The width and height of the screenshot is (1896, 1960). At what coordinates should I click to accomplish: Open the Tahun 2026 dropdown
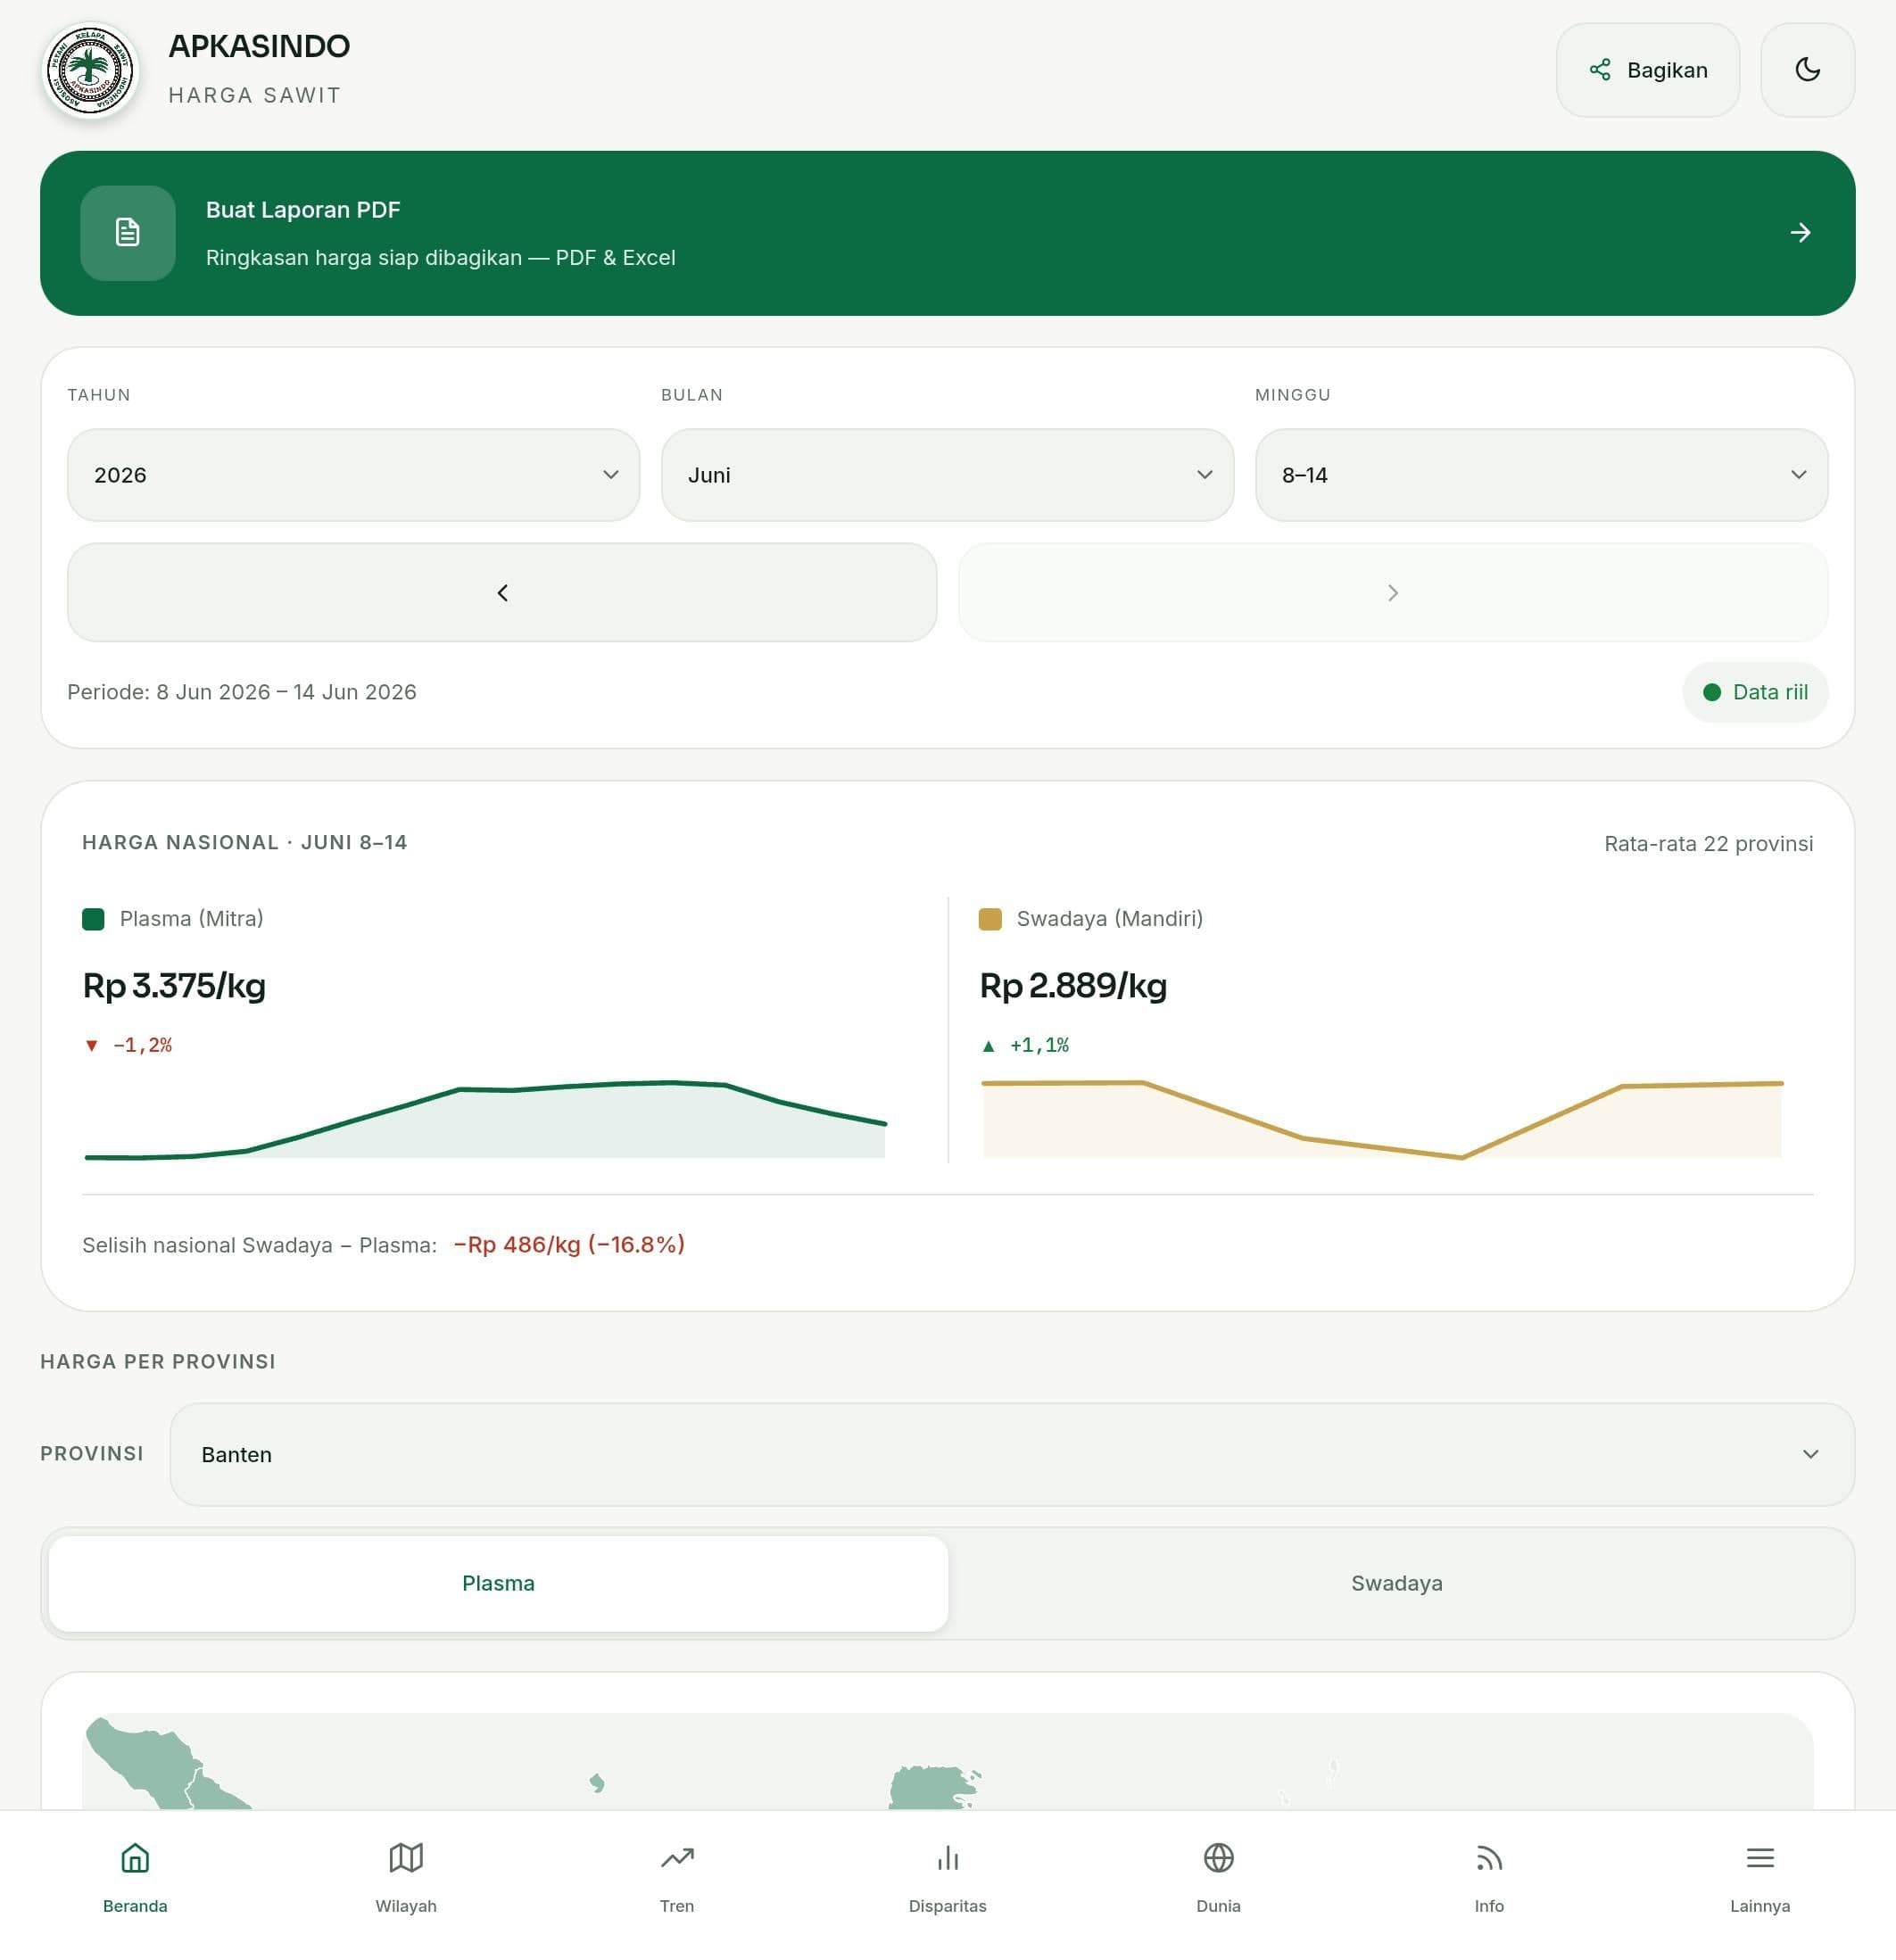pos(353,475)
